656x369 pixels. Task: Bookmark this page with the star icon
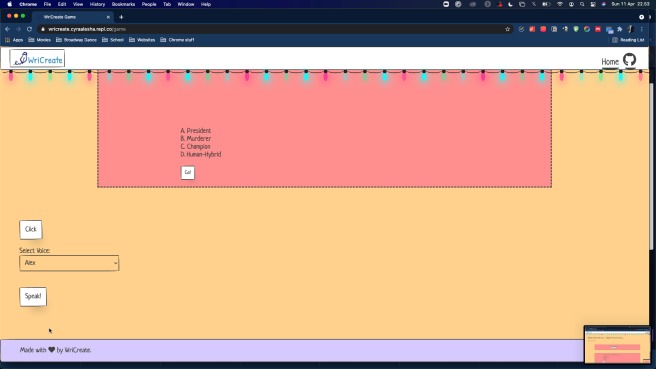point(507,29)
